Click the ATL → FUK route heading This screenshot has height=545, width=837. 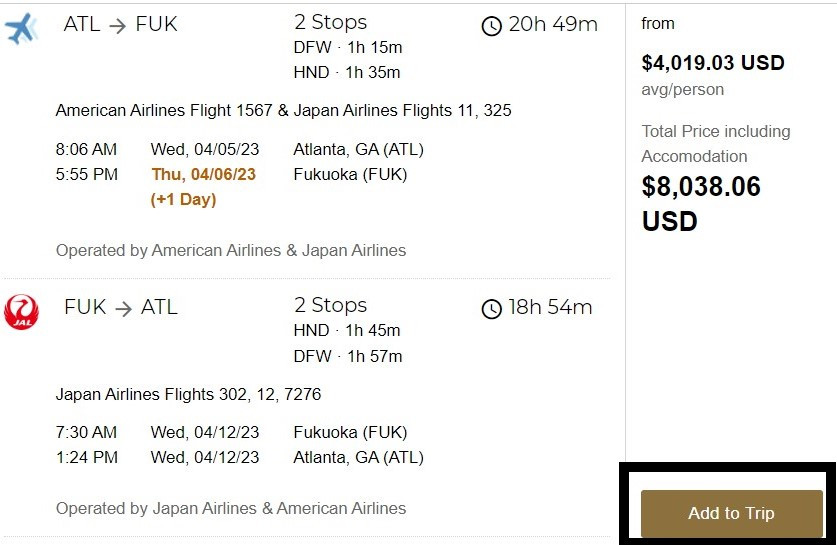(121, 24)
